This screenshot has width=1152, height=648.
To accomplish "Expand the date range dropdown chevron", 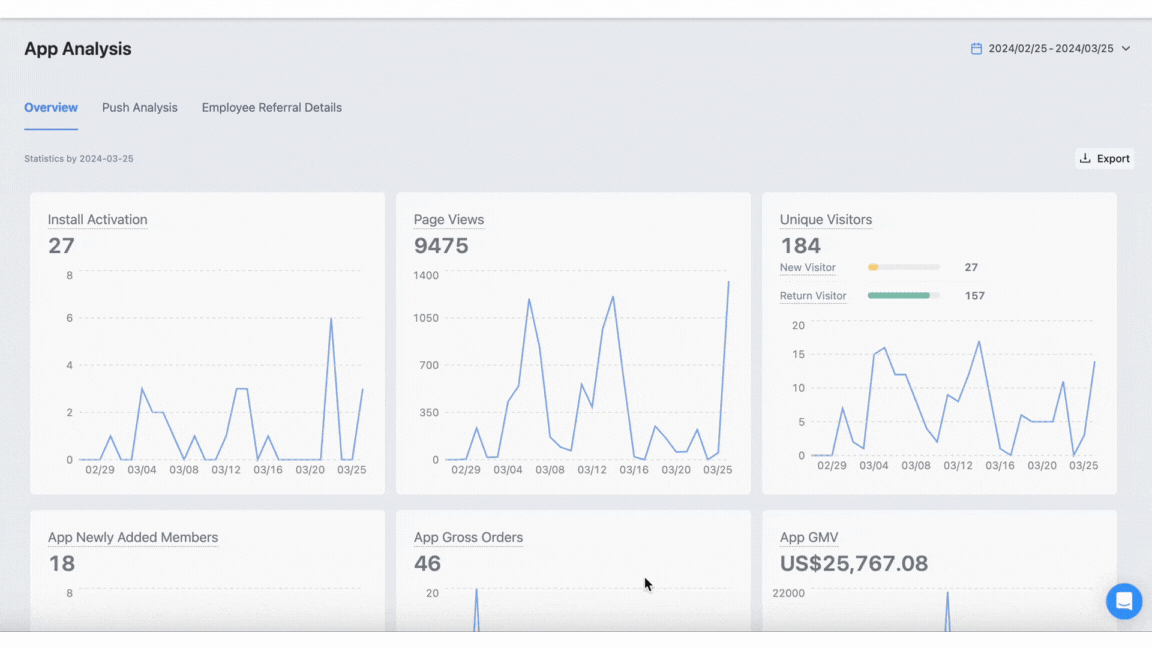I will click(x=1126, y=48).
